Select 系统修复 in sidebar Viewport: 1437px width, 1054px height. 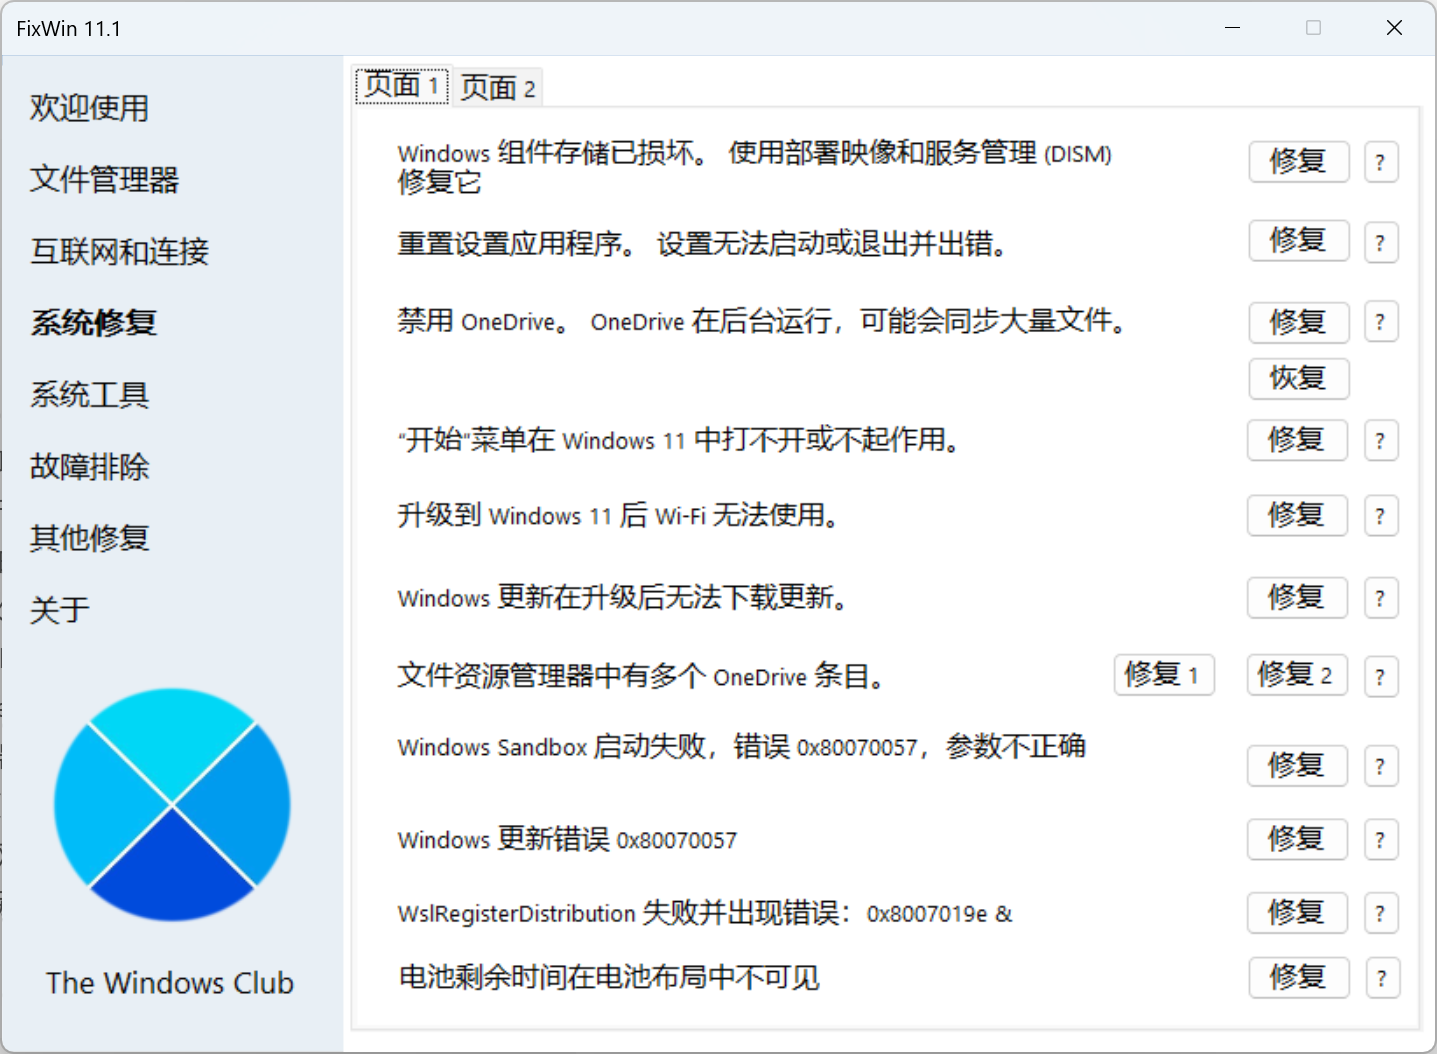pyautogui.click(x=94, y=323)
